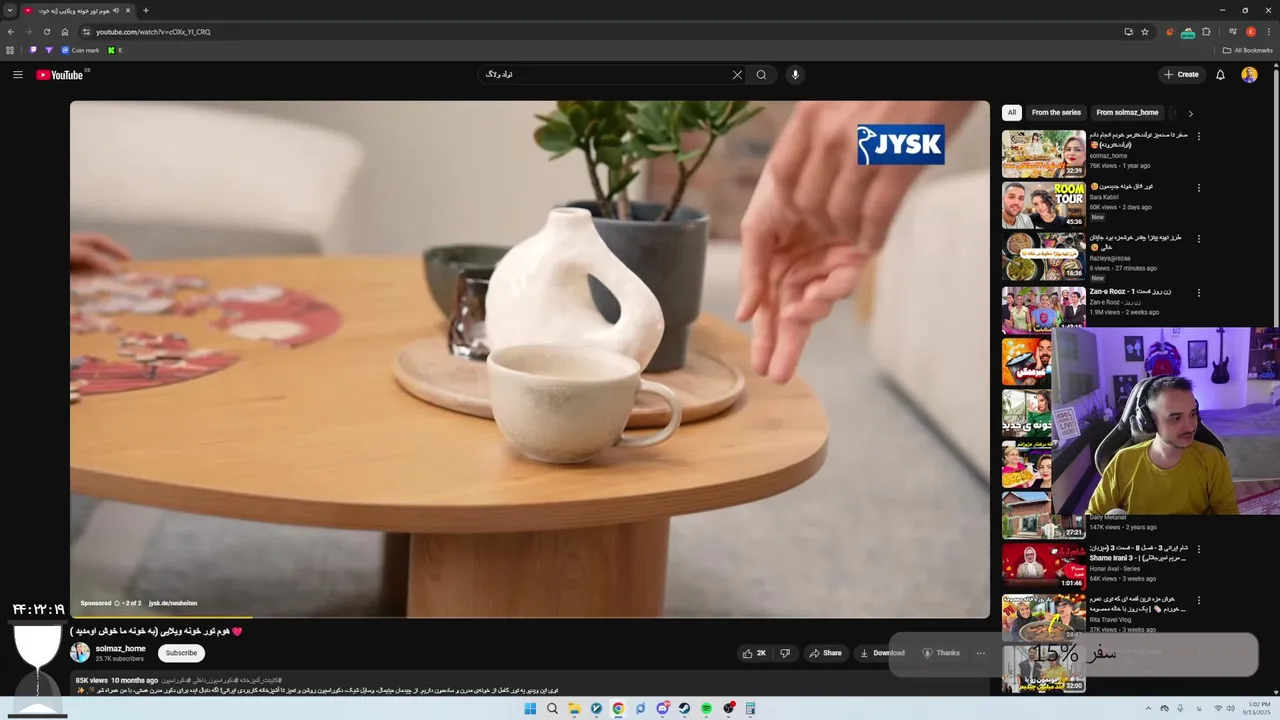Image resolution: width=1280 pixels, height=720 pixels.
Task: Go back in the browser
Action: click(x=11, y=32)
